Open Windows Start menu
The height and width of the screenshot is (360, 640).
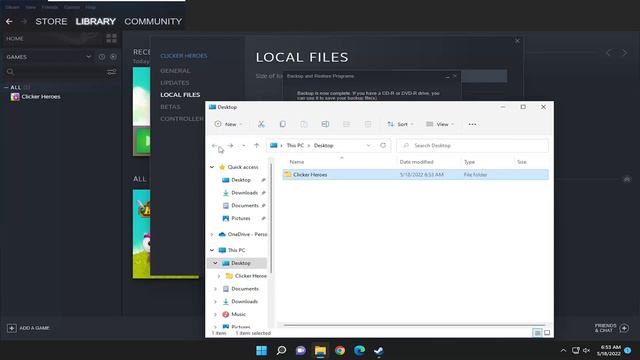[261, 350]
